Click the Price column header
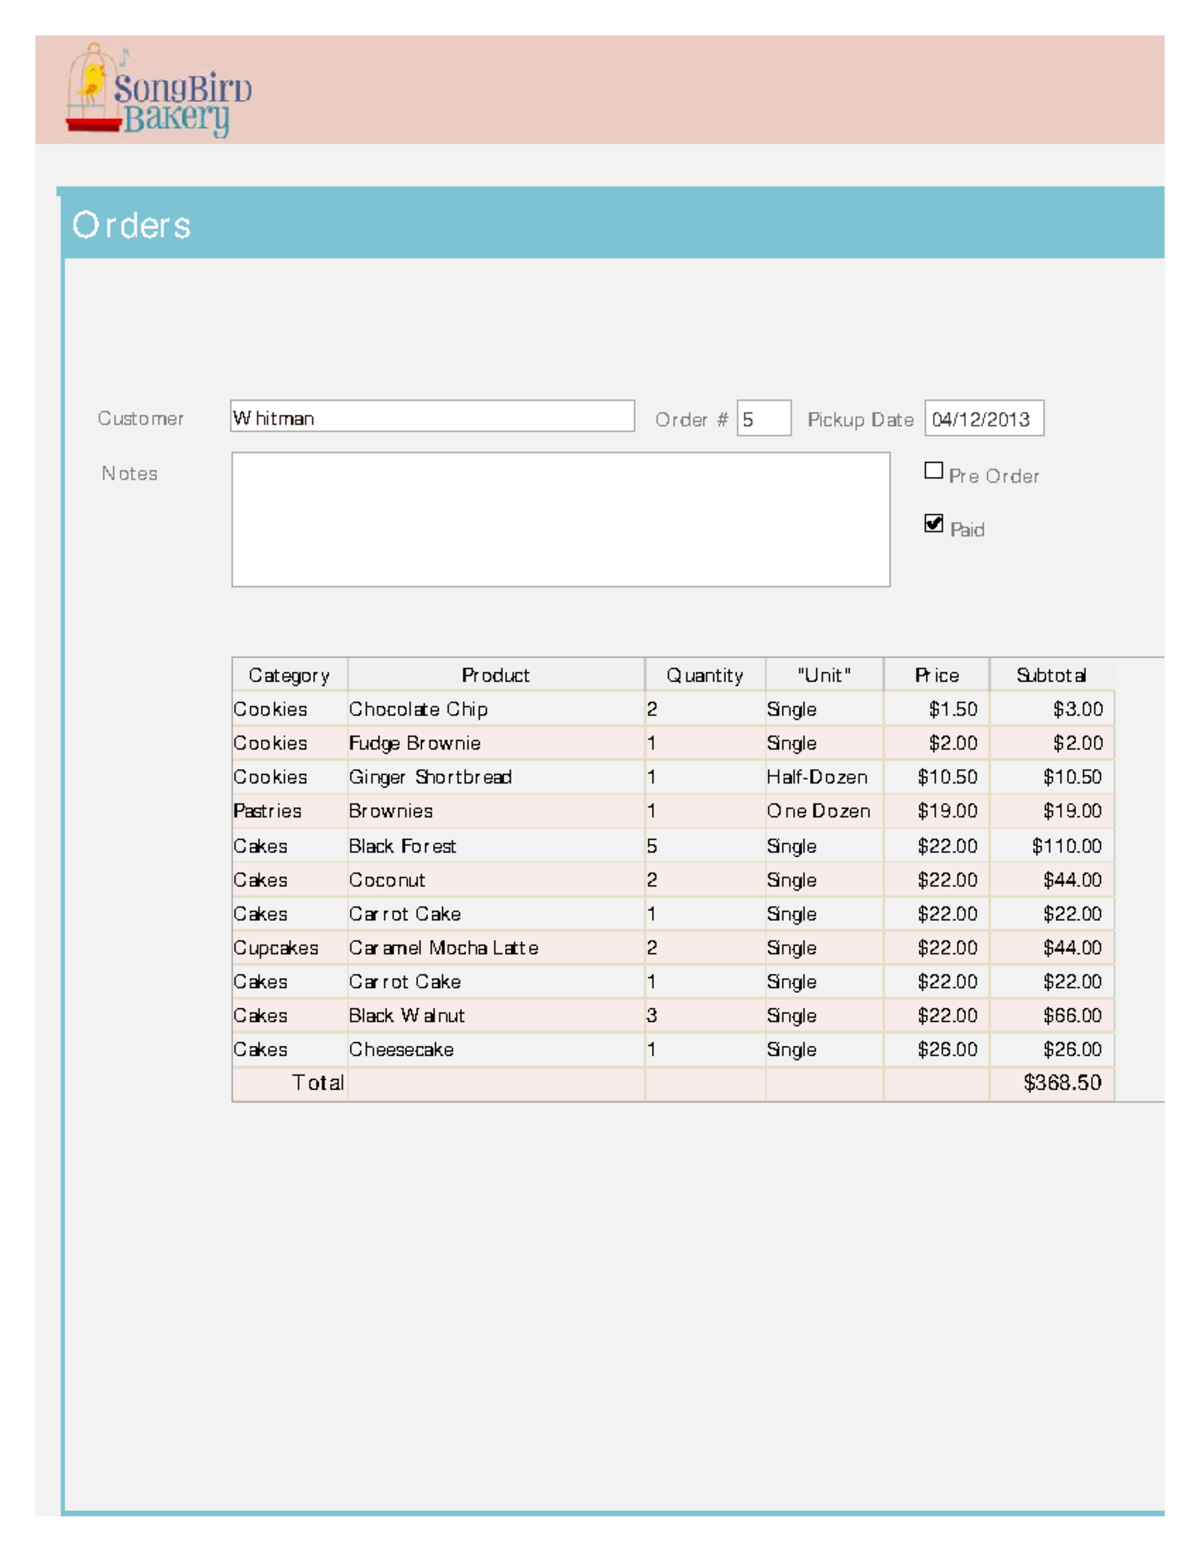Viewport: 1200px width, 1553px height. tap(936, 675)
